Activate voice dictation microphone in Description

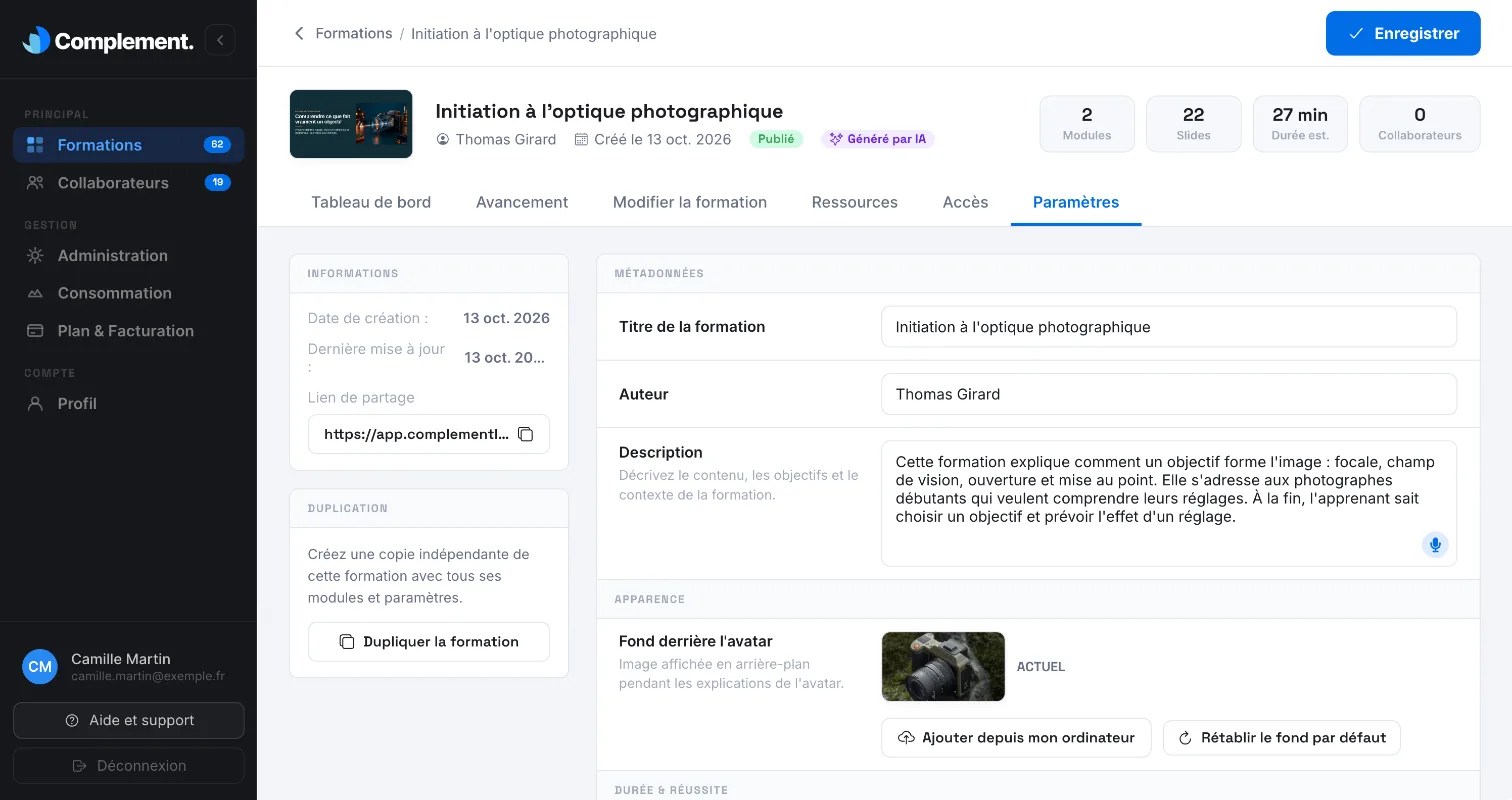click(x=1435, y=545)
